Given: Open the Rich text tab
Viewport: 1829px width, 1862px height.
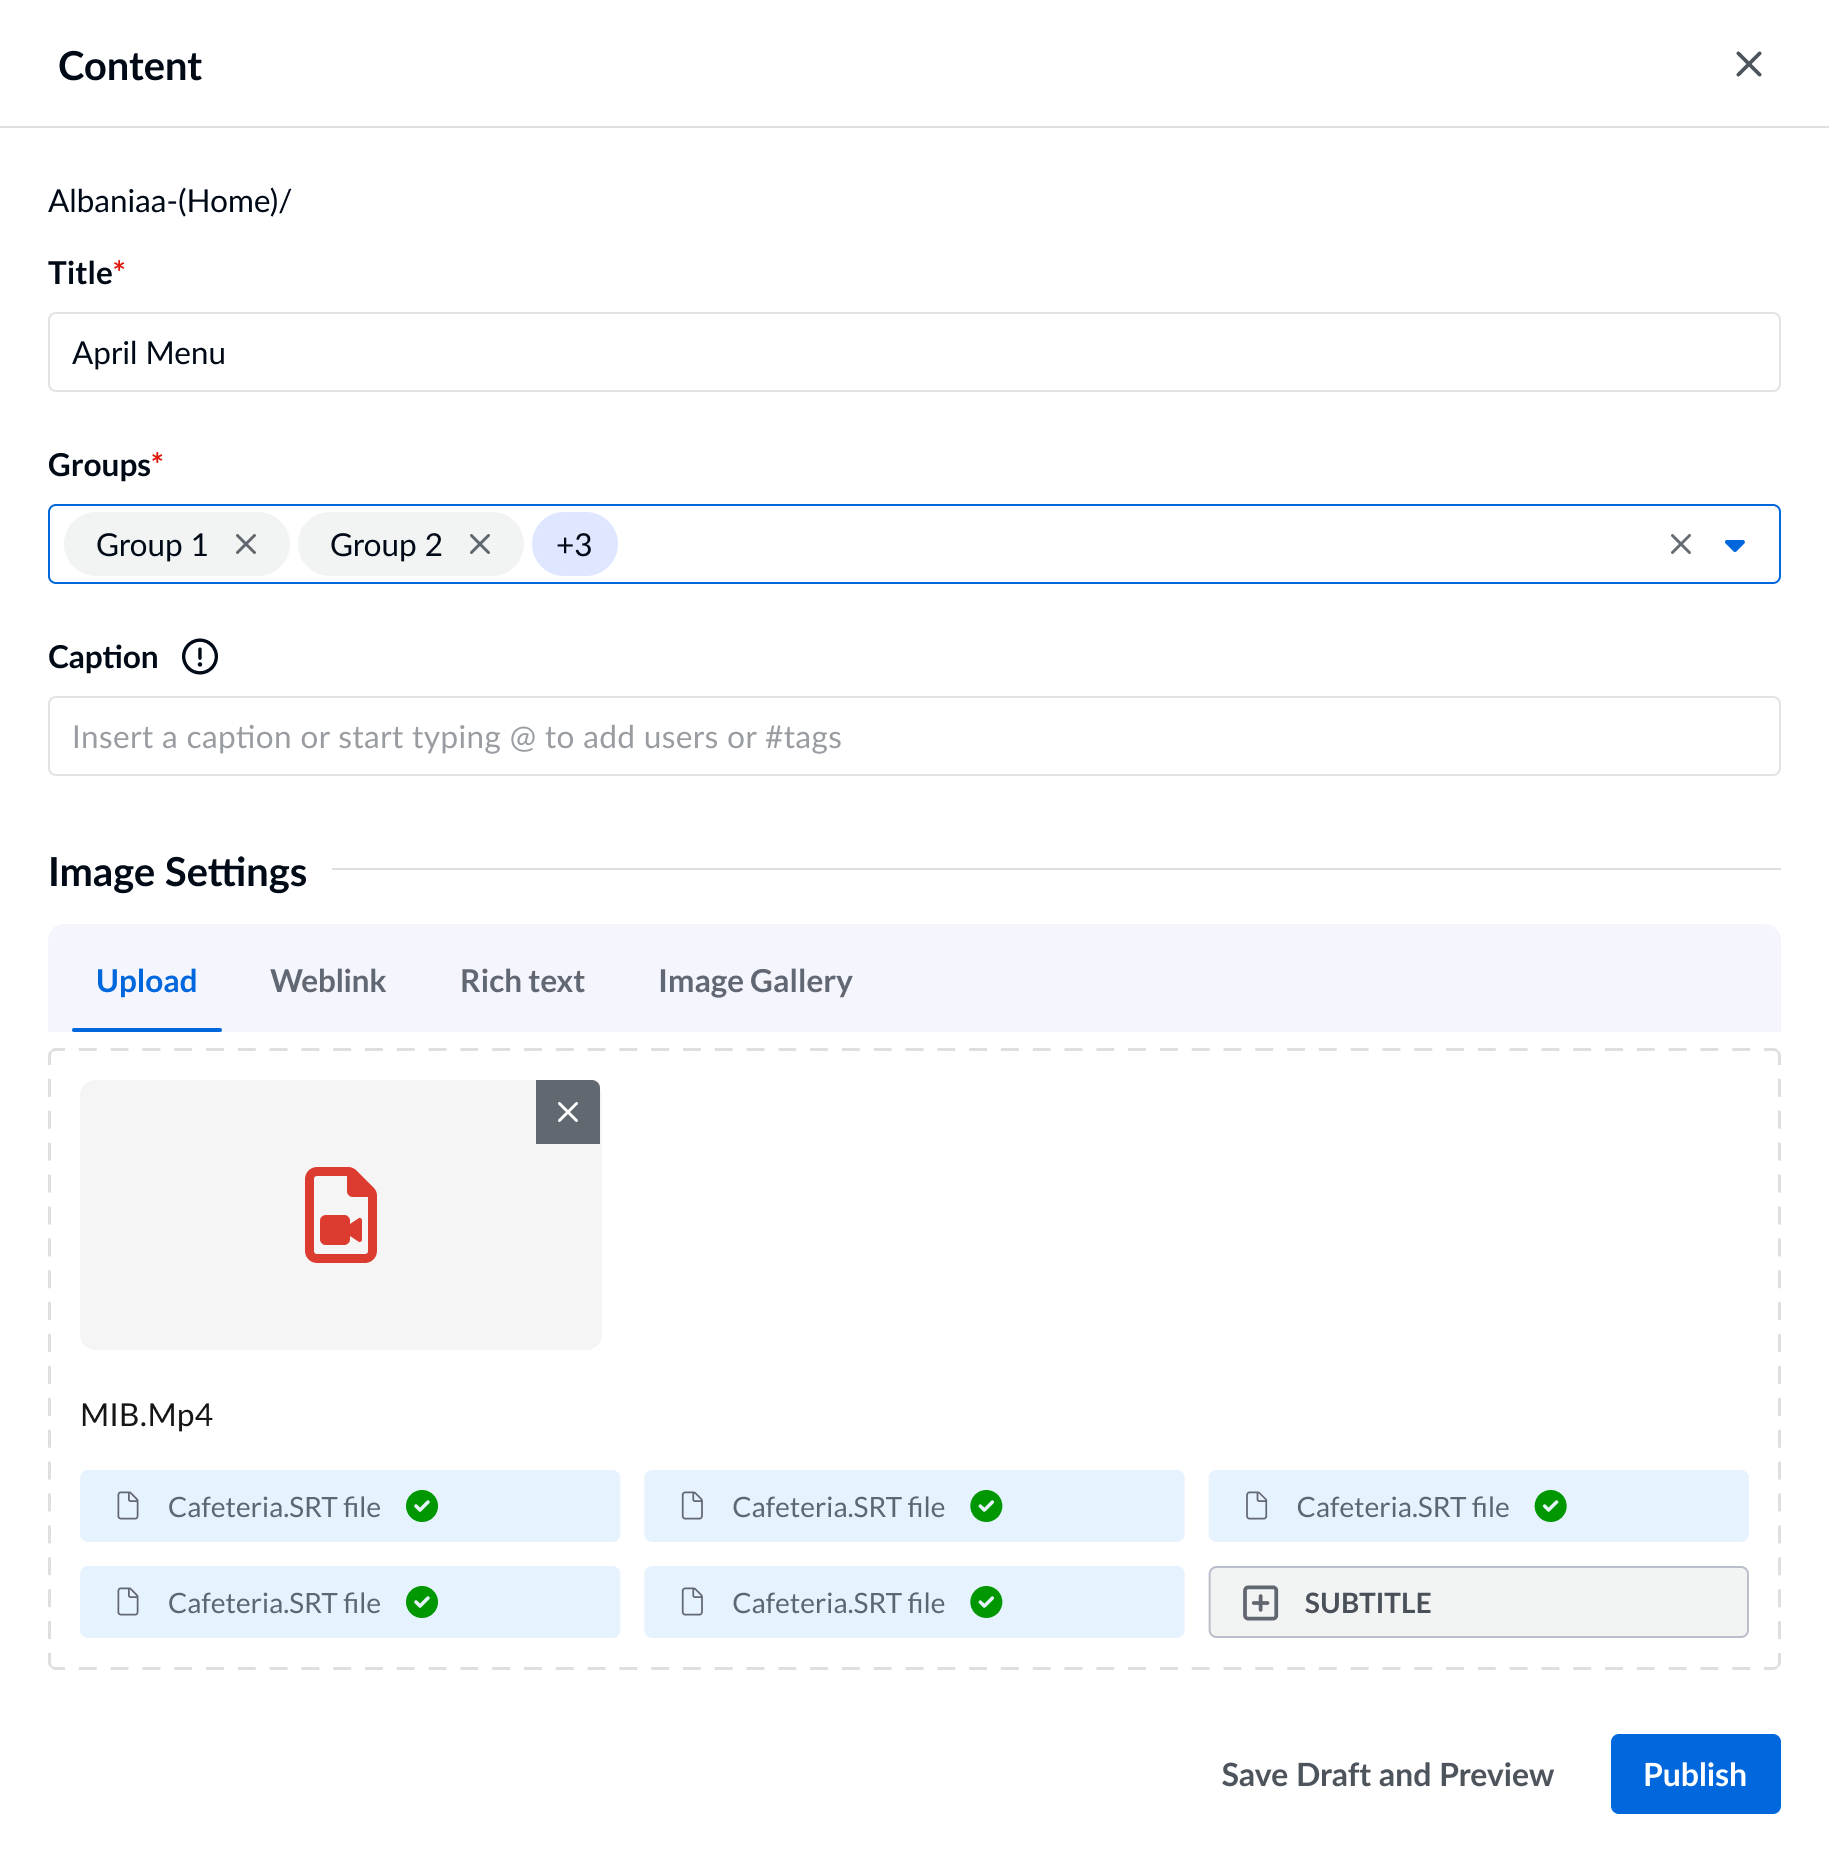Looking at the screenshot, I should pos(521,980).
